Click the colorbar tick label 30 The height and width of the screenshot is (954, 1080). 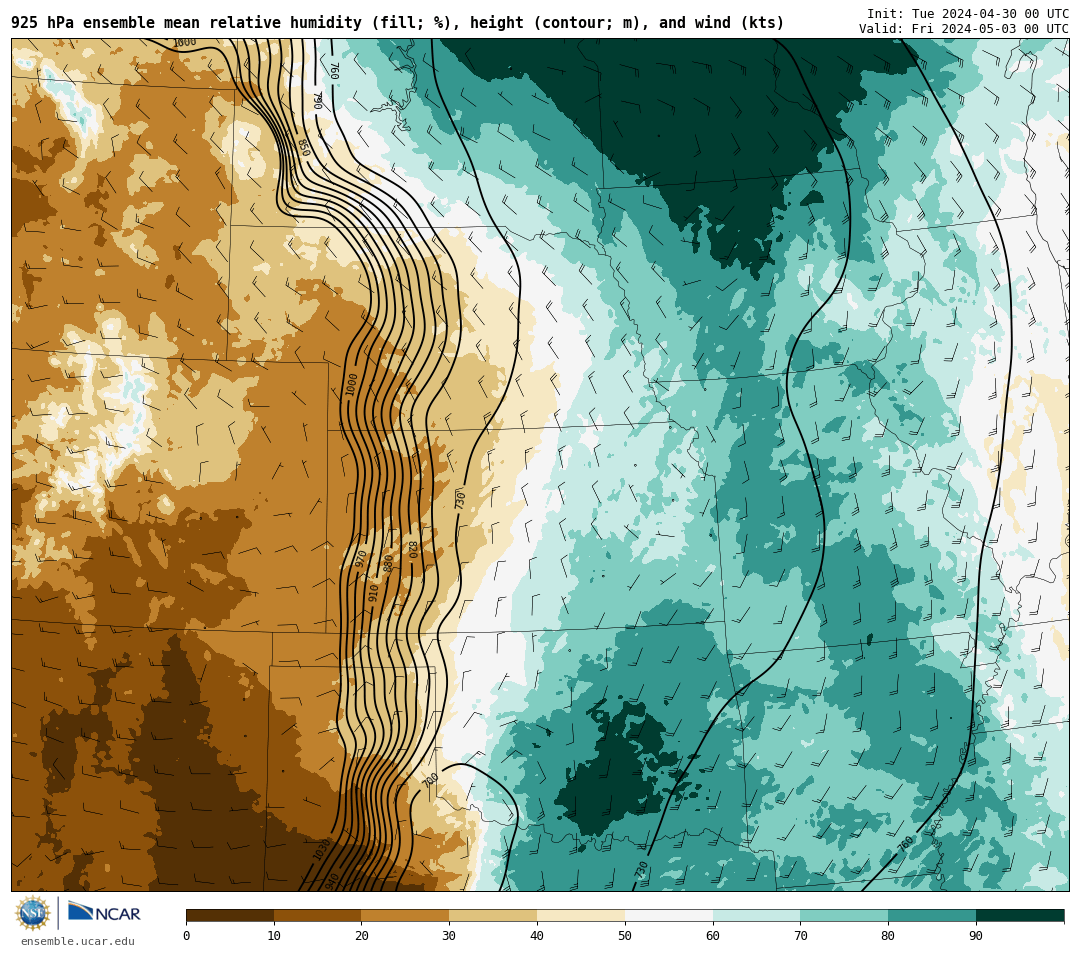coord(449,935)
